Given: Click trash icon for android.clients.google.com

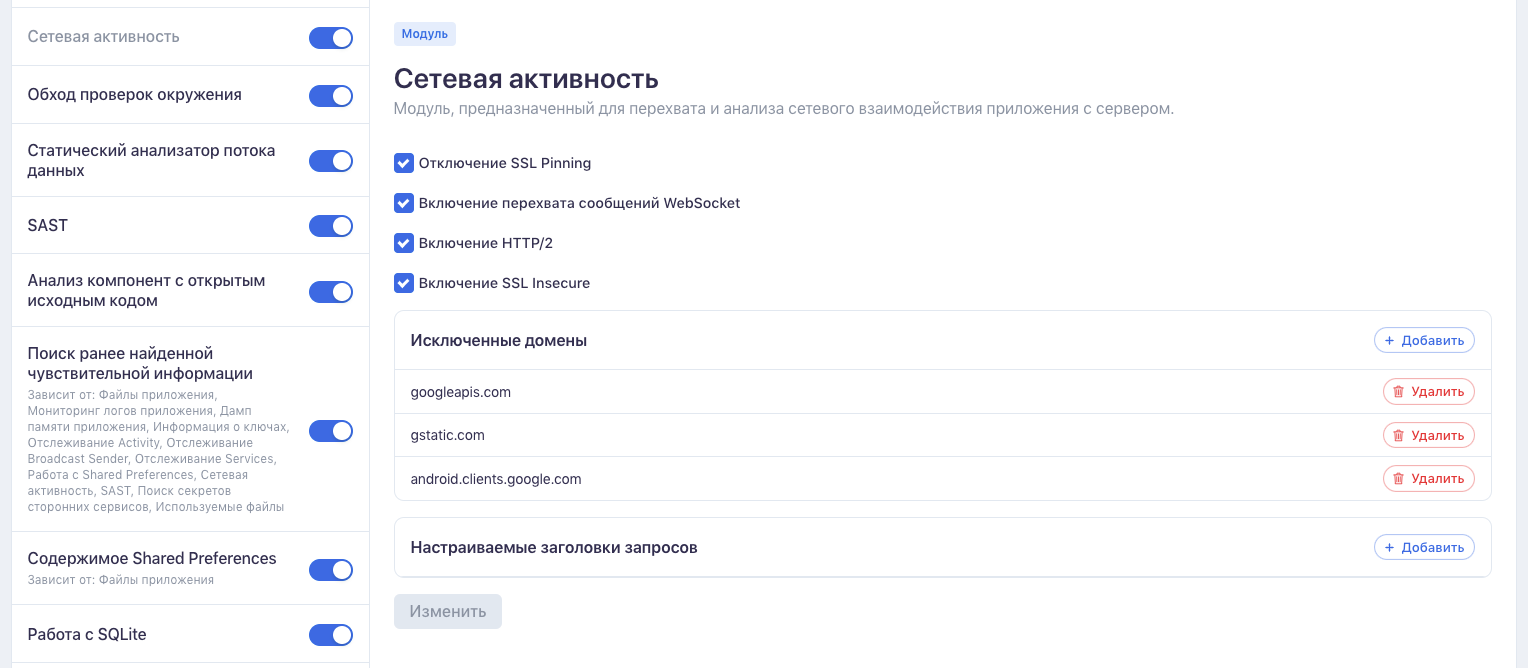Looking at the screenshot, I should pos(1399,479).
